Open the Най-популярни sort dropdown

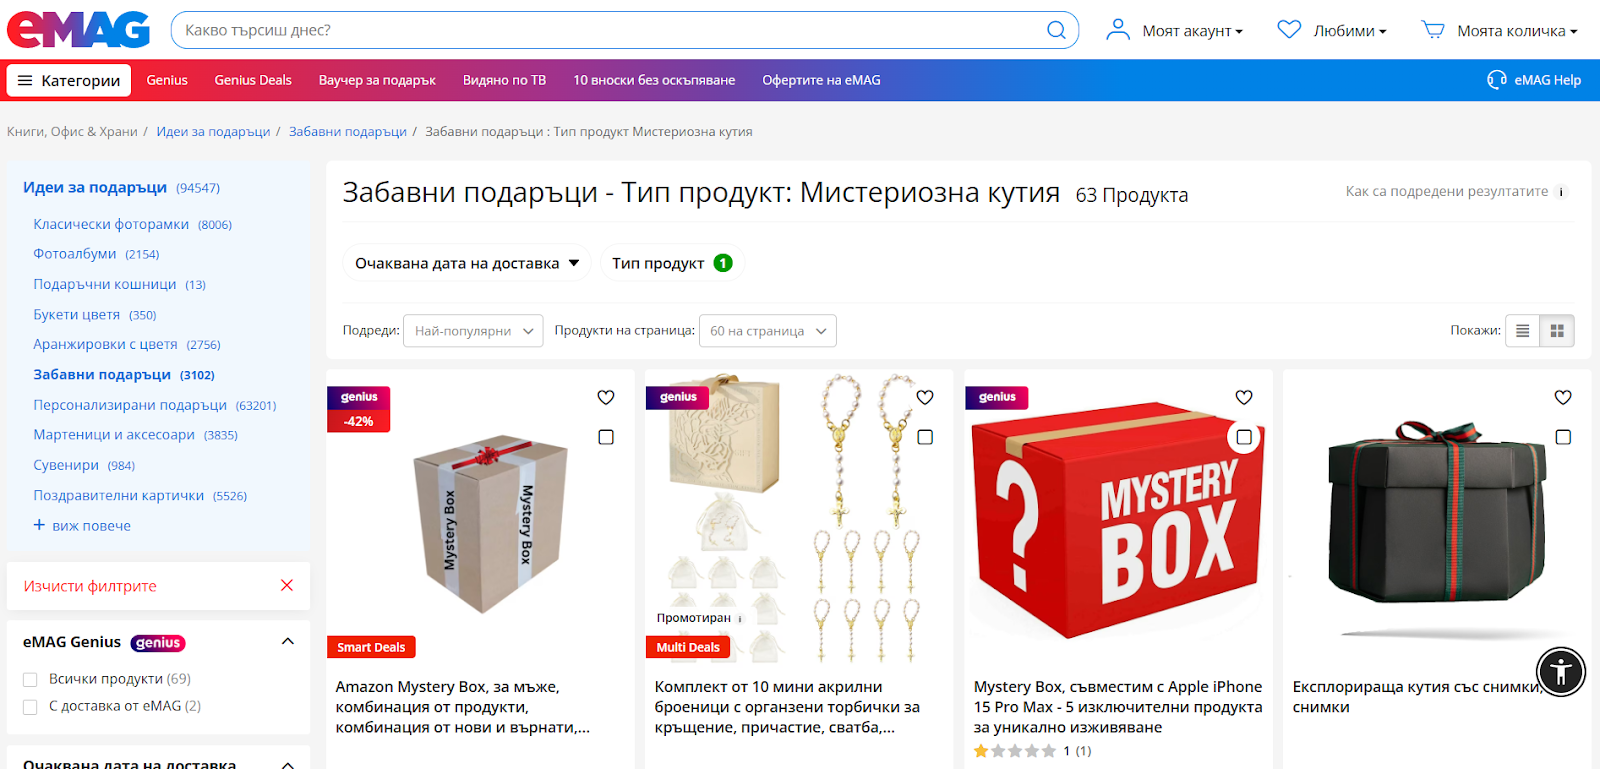click(473, 331)
